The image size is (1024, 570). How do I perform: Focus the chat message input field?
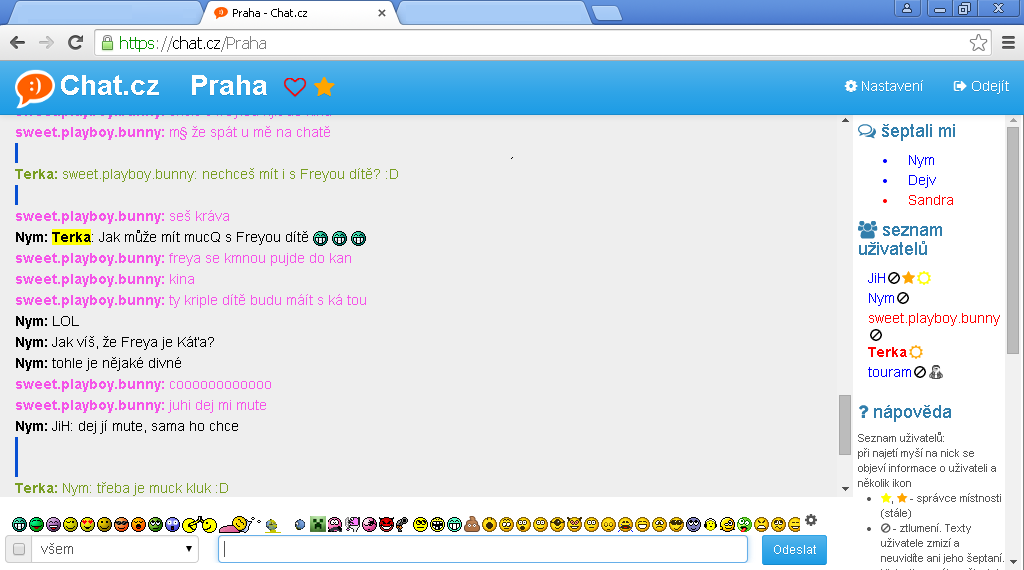(x=483, y=549)
